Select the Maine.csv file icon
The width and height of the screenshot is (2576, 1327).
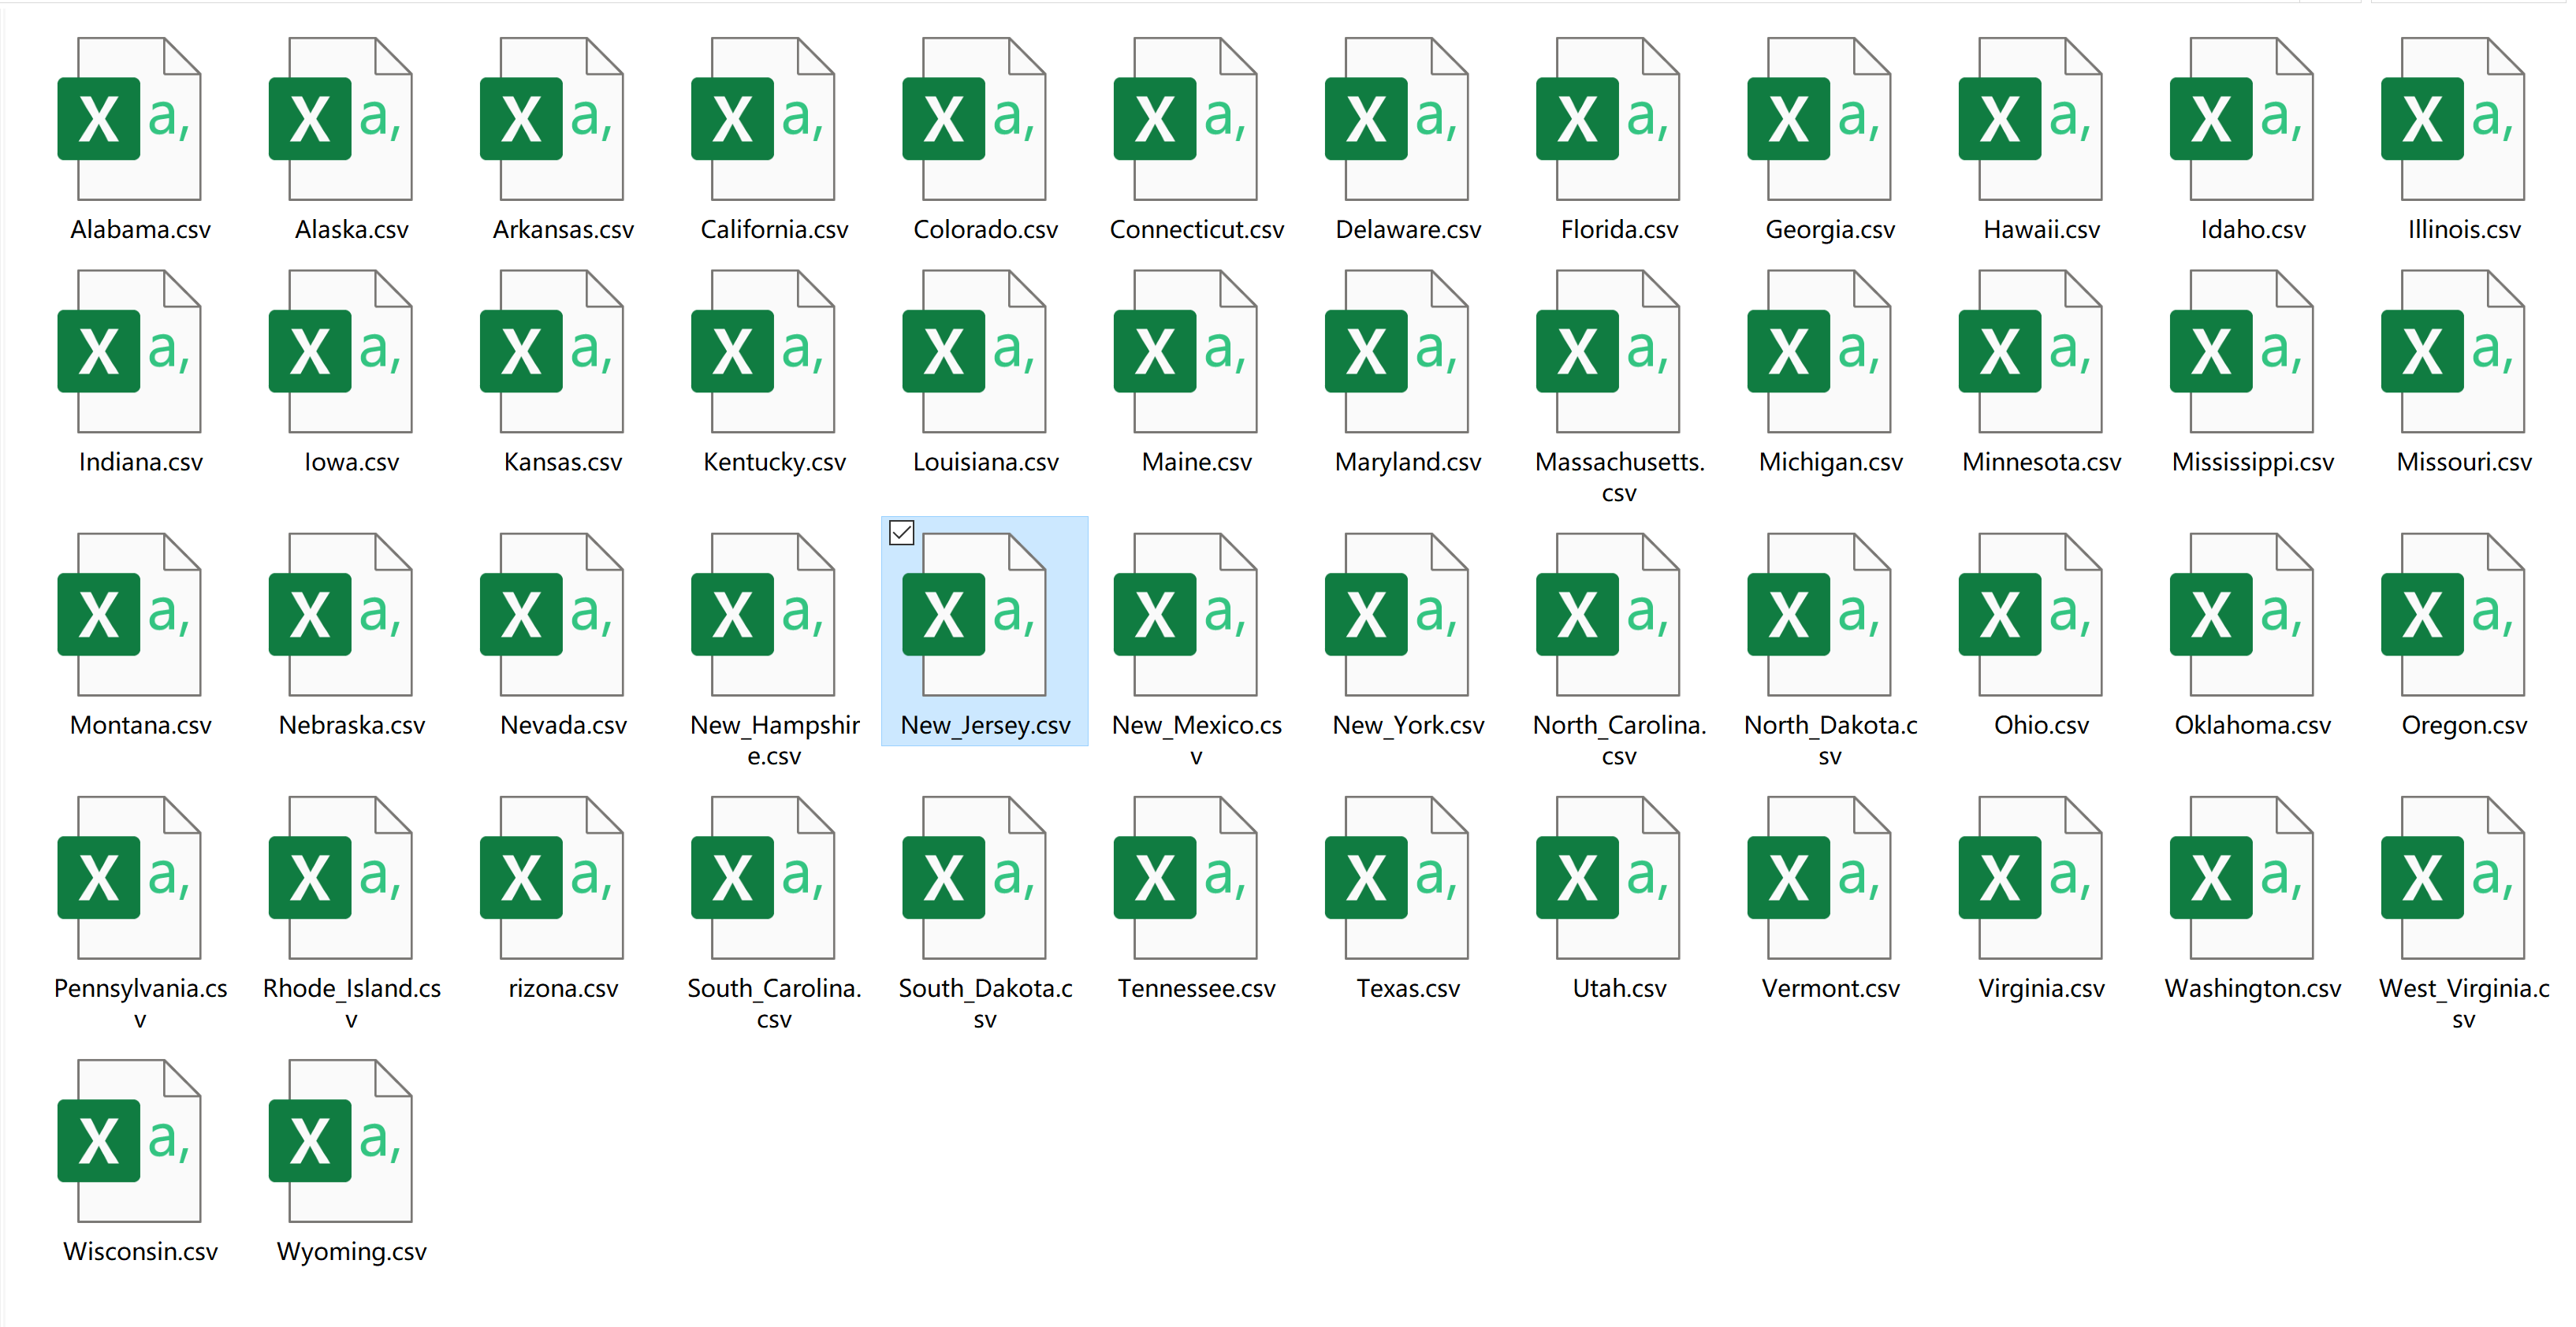coord(1186,351)
